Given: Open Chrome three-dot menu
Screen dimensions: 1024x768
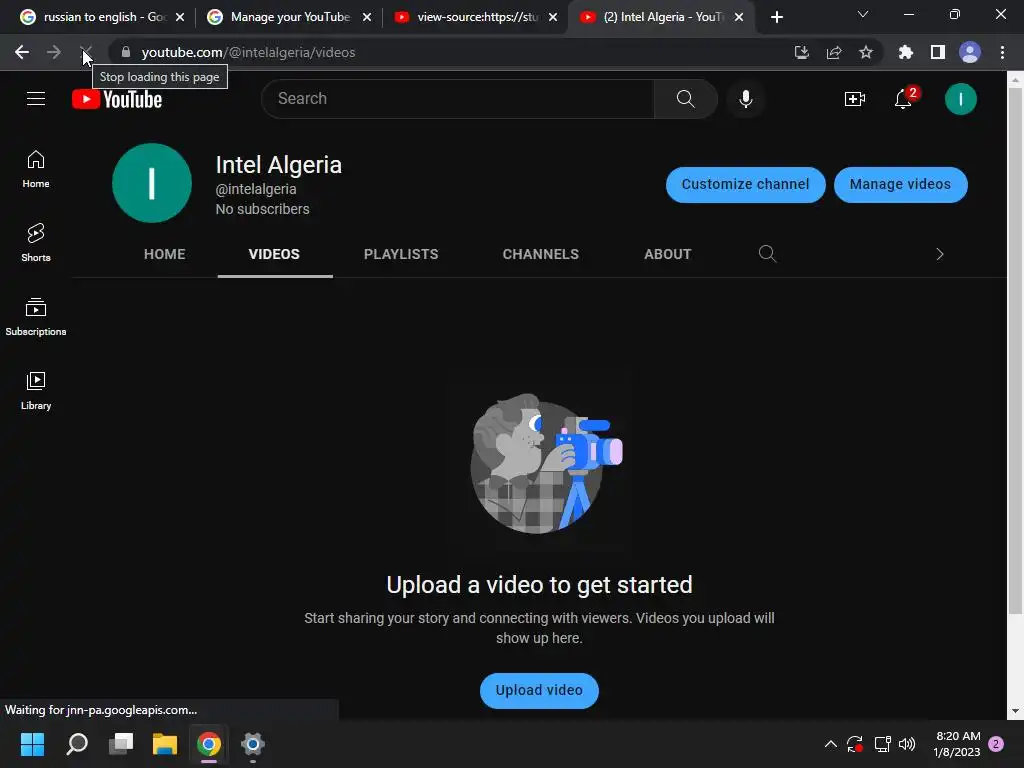Looking at the screenshot, I should click(x=1002, y=52).
